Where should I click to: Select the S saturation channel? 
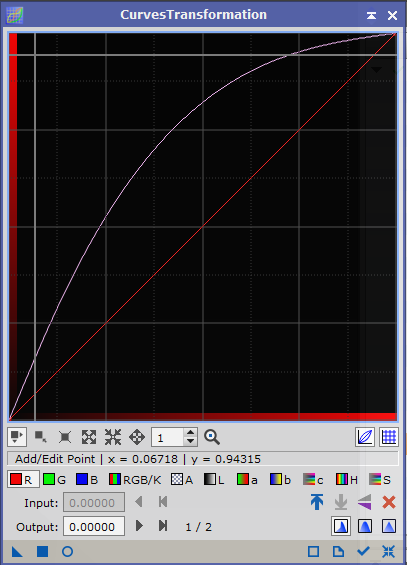pos(380,480)
